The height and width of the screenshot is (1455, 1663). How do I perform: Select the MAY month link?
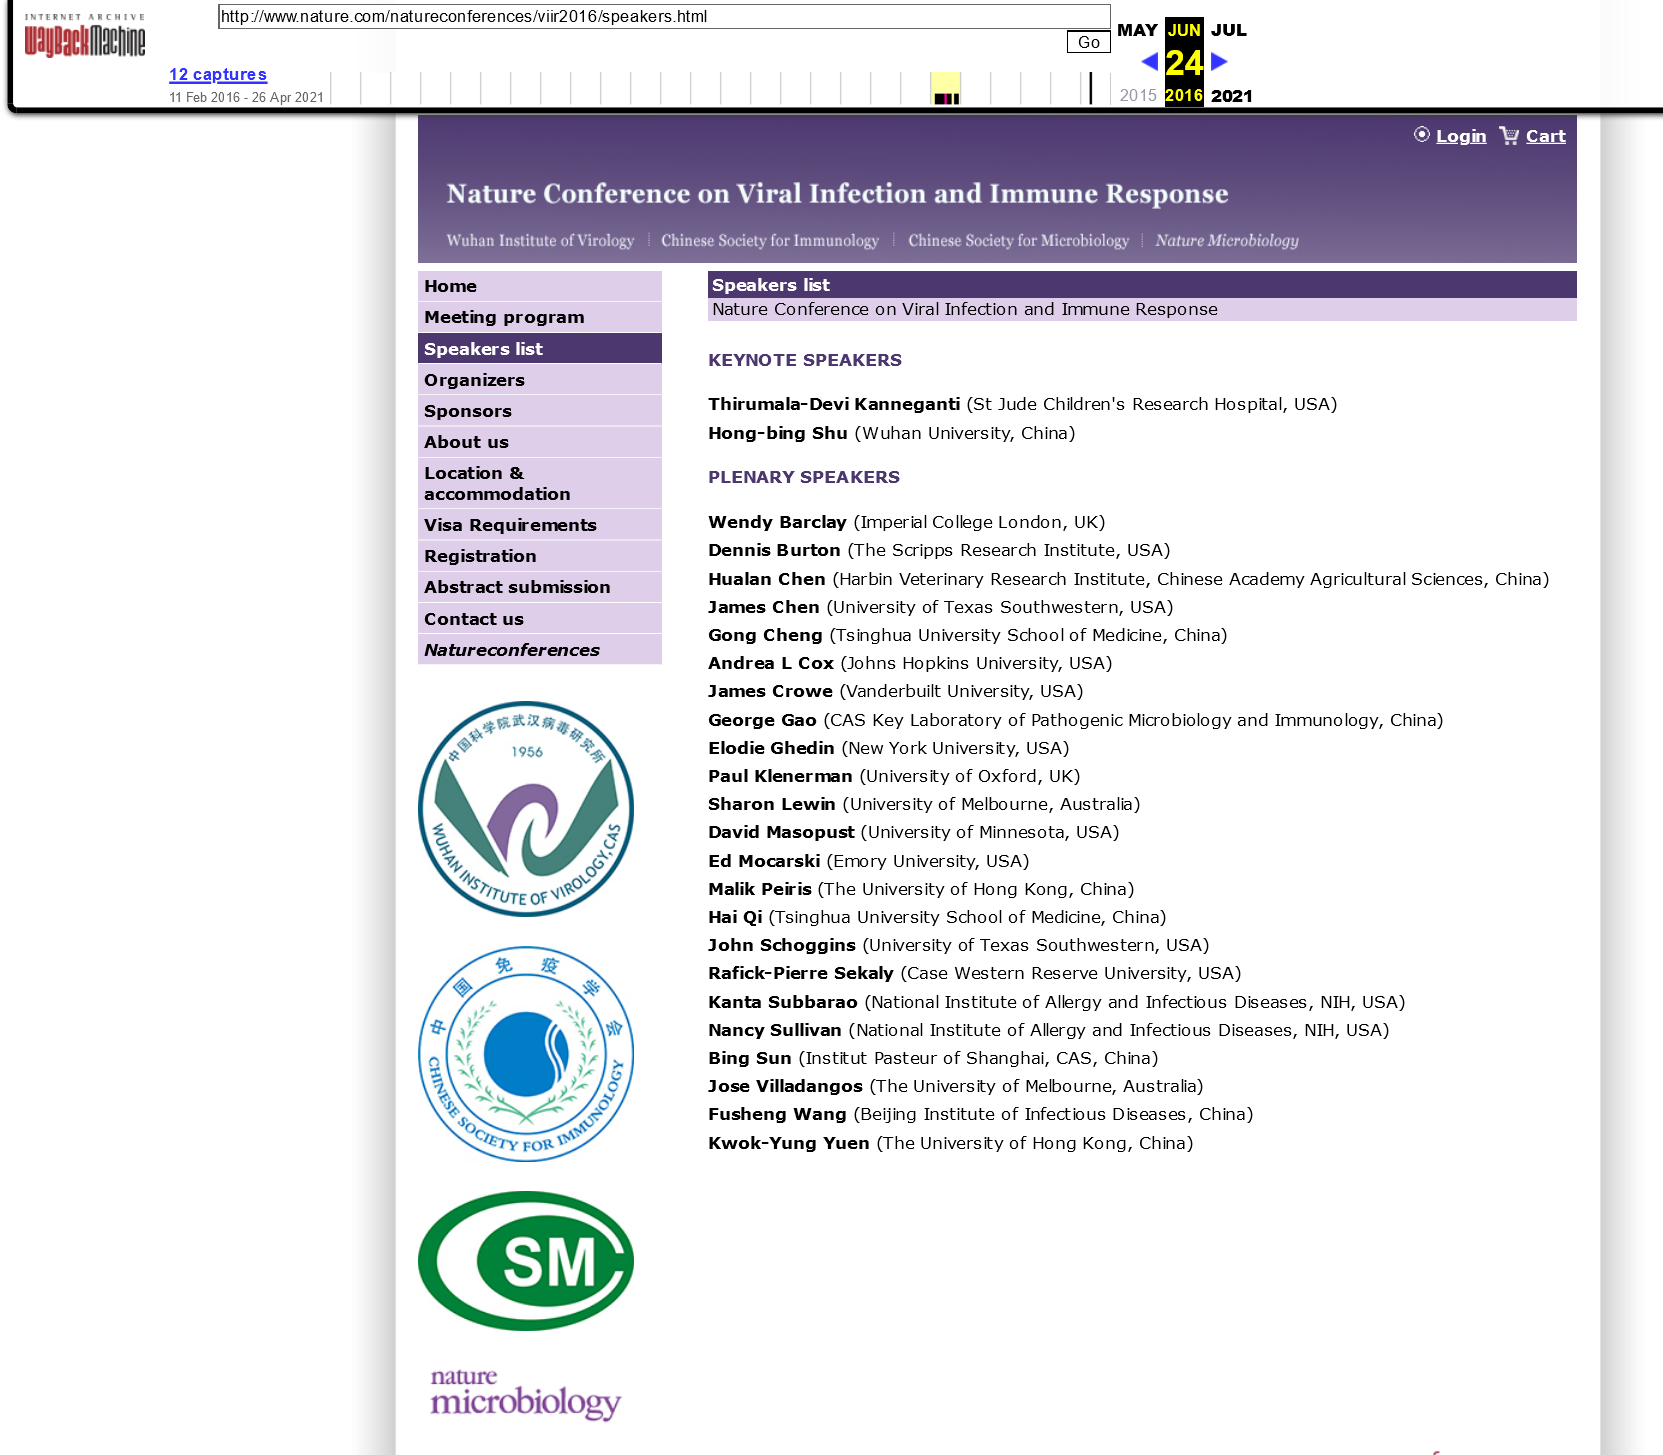pyautogui.click(x=1137, y=30)
